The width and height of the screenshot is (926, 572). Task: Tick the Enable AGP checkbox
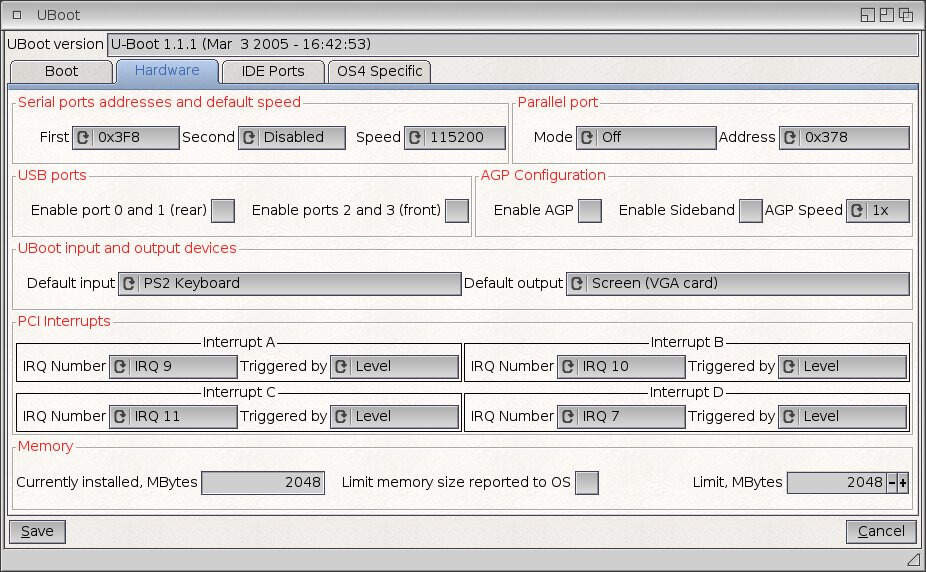[x=590, y=211]
